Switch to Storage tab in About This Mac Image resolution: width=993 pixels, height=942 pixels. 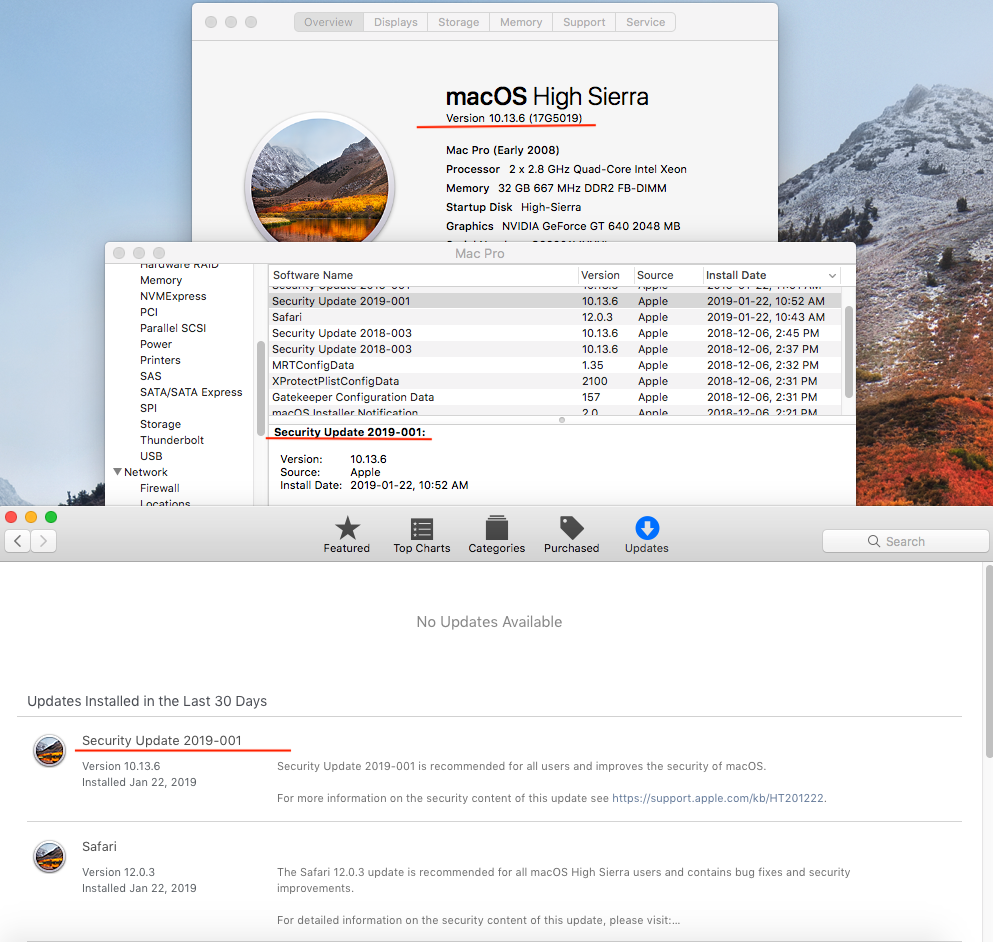click(459, 22)
